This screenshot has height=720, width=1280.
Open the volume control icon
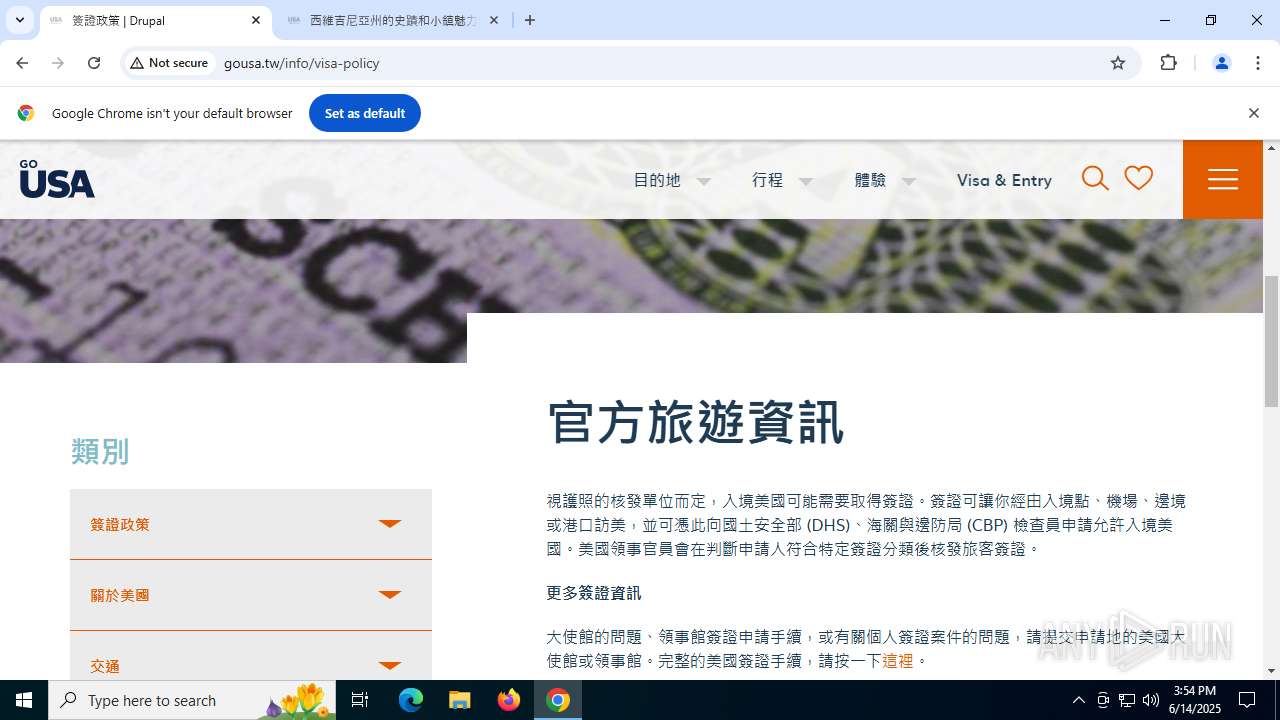(1150, 700)
